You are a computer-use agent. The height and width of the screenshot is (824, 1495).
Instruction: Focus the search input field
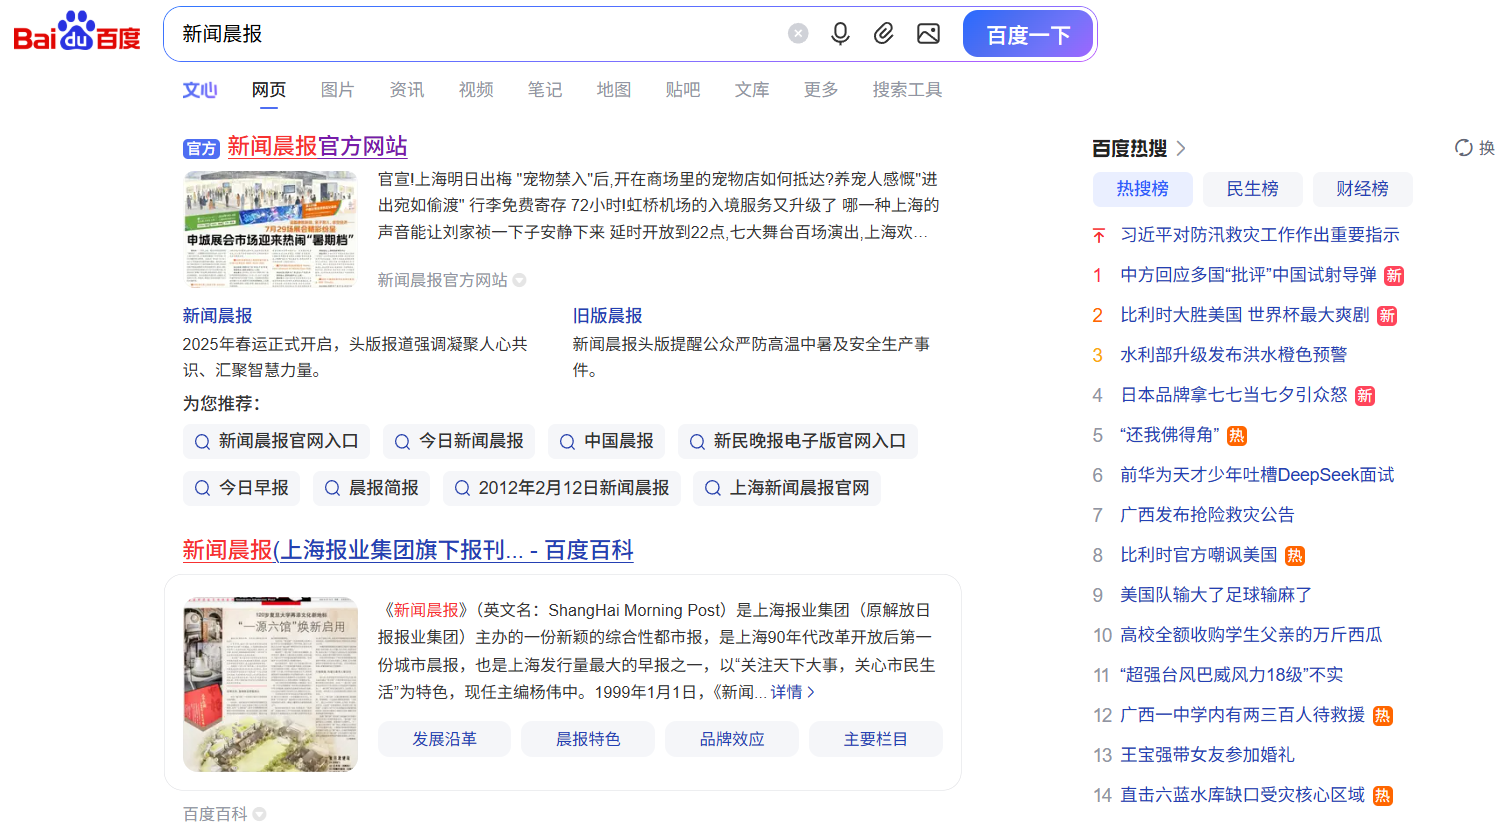pos(480,34)
